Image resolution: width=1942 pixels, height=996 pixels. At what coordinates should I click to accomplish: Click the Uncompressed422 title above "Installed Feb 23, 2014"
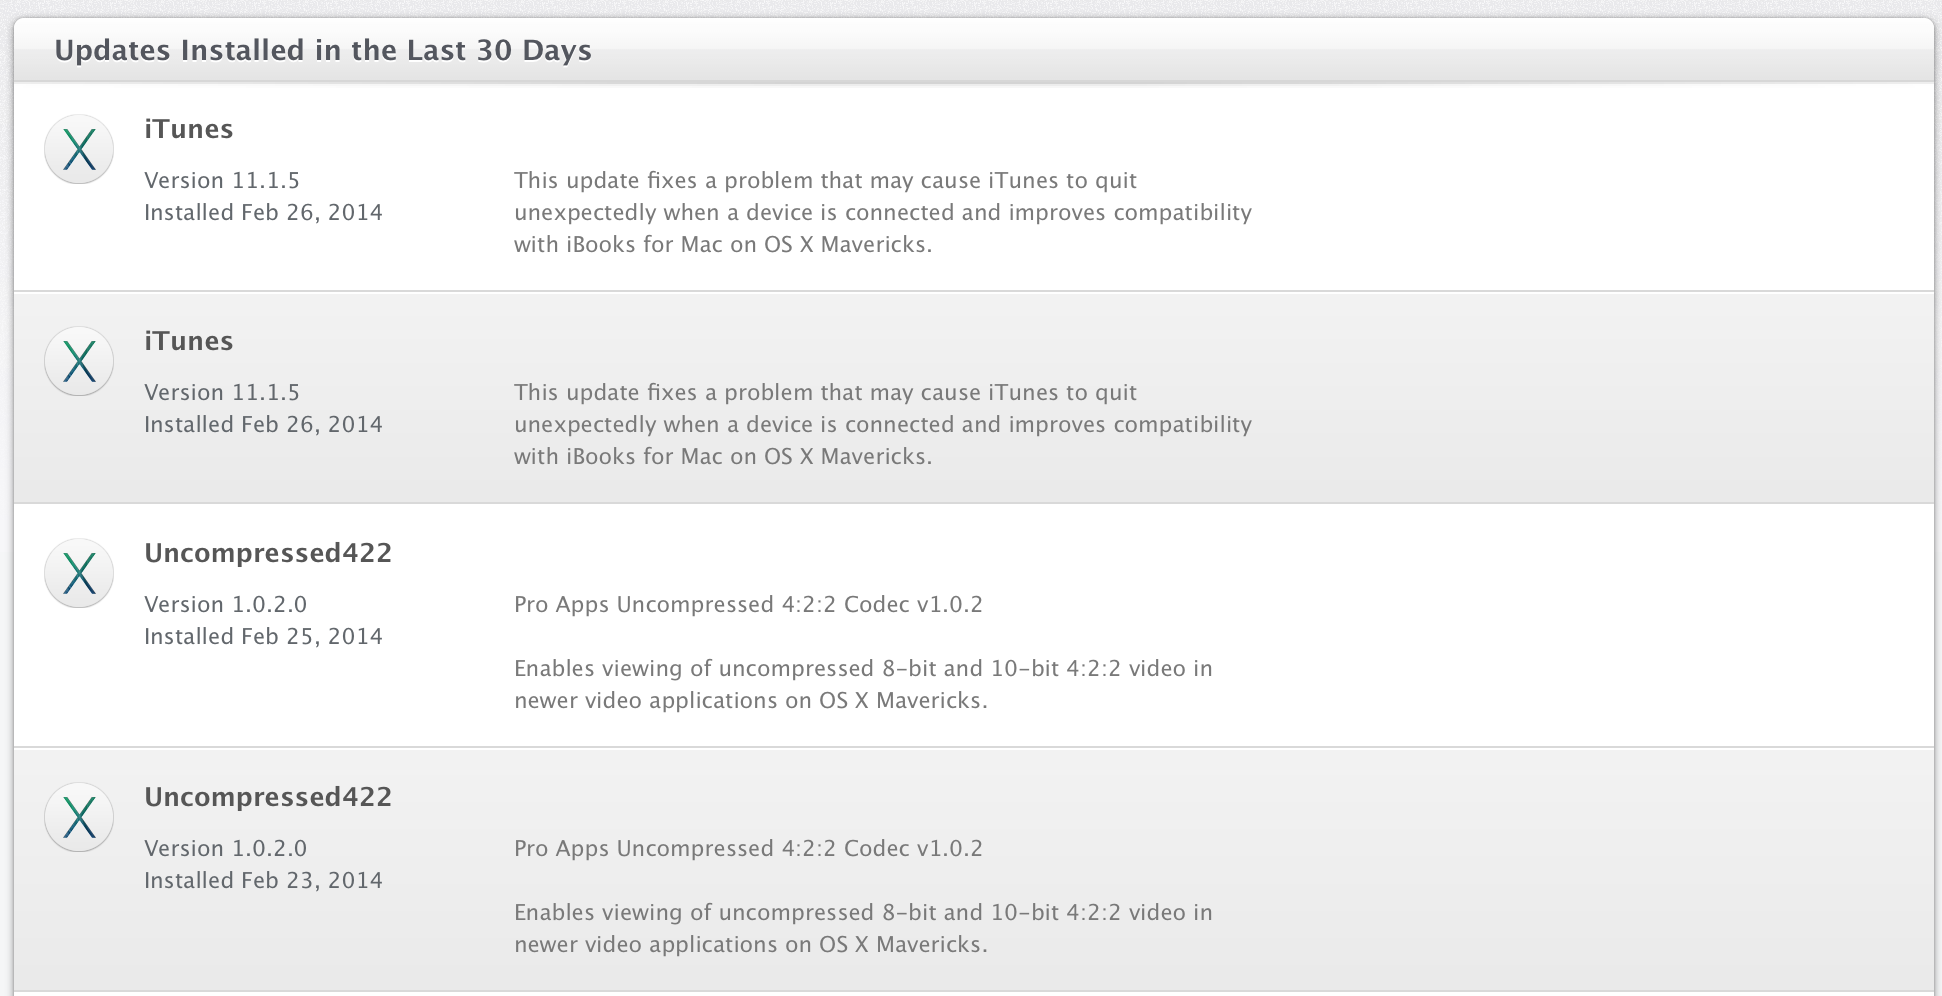(268, 797)
